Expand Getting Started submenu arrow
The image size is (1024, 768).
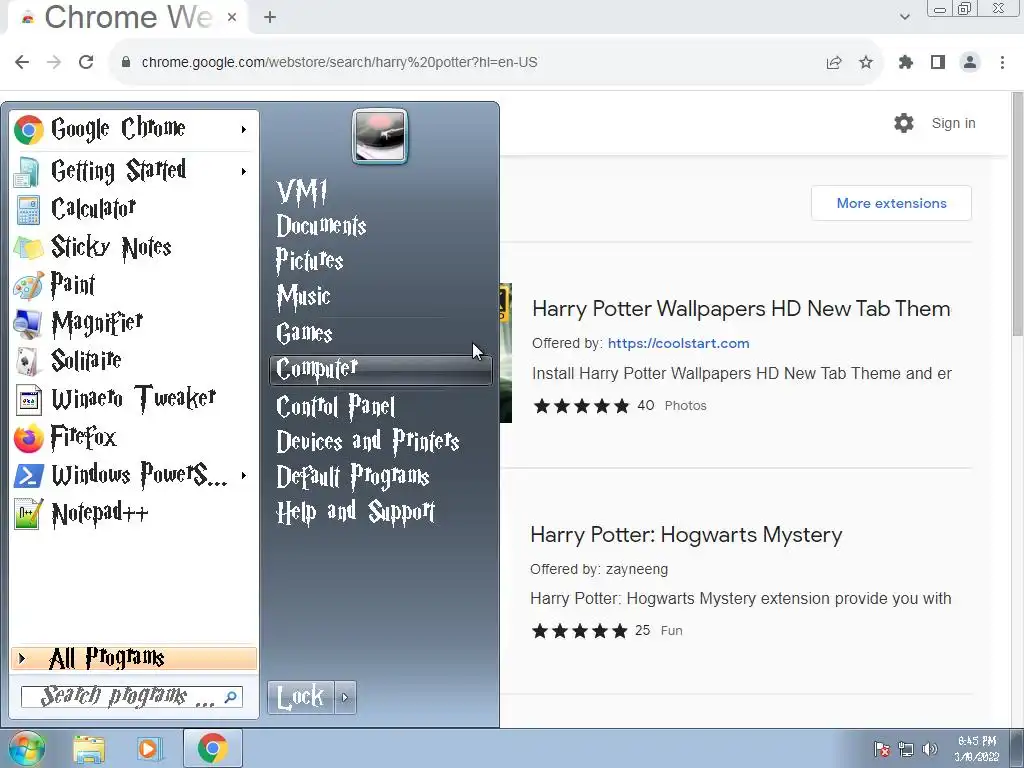click(x=244, y=171)
